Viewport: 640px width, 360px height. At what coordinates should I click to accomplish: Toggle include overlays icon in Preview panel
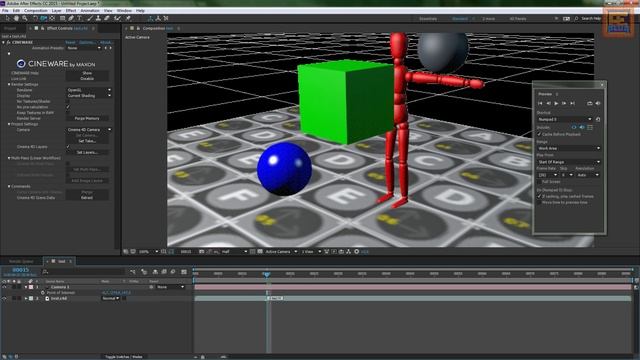pyautogui.click(x=590, y=128)
